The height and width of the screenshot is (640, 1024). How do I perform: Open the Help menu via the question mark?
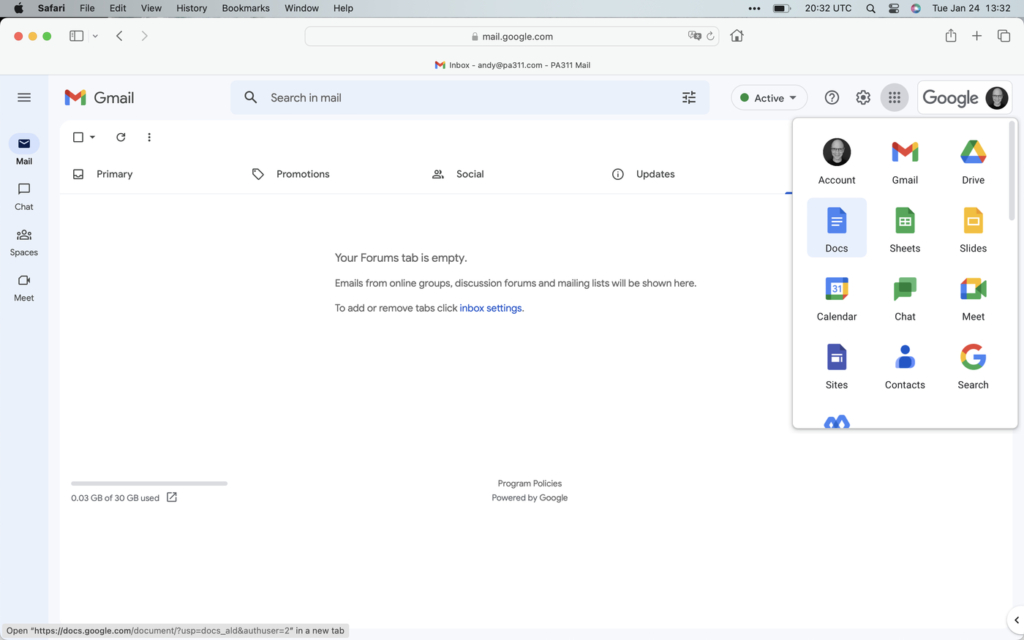coord(831,97)
